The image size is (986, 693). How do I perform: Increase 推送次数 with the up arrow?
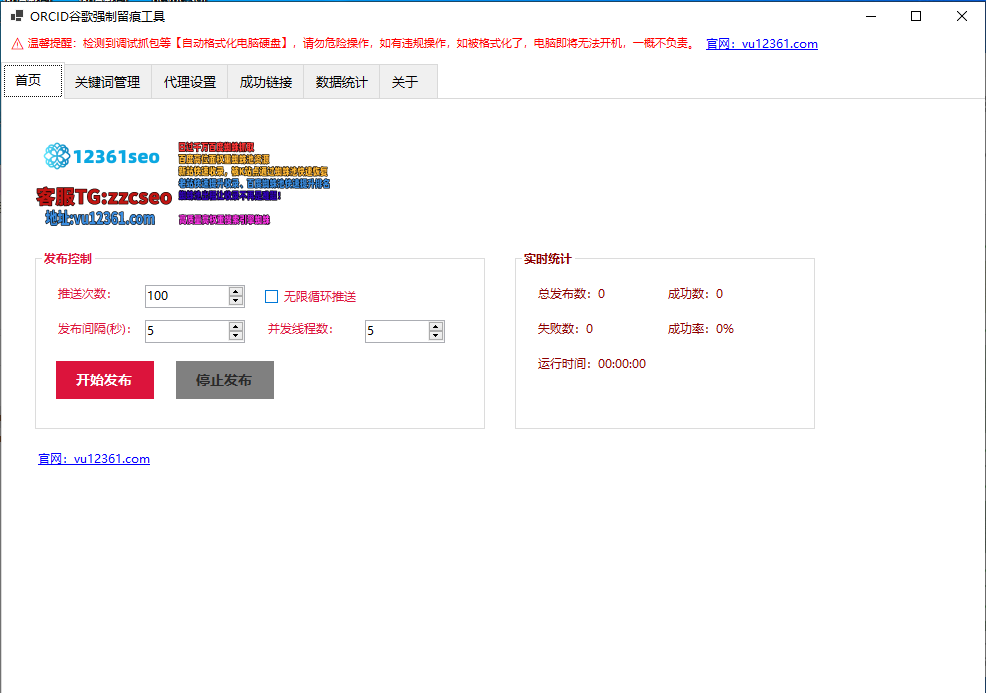(236, 291)
